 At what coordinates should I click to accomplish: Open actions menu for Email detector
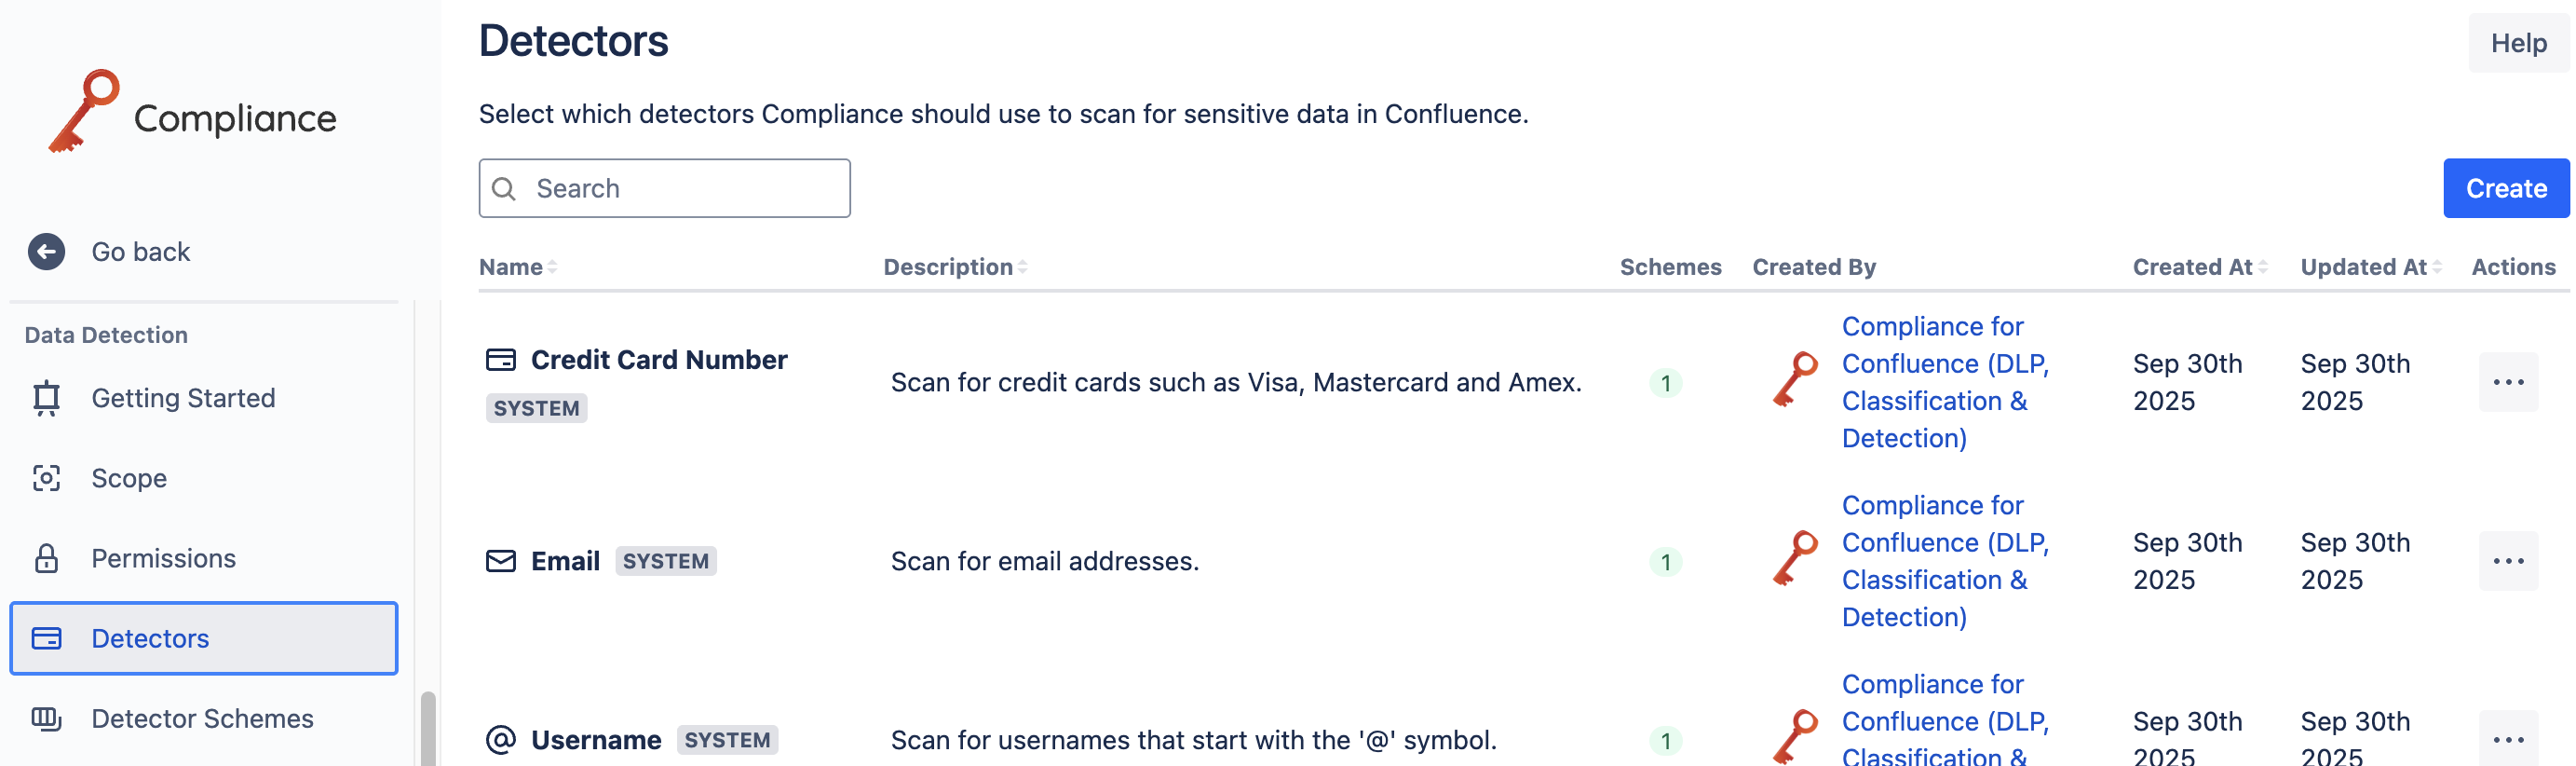(2507, 561)
